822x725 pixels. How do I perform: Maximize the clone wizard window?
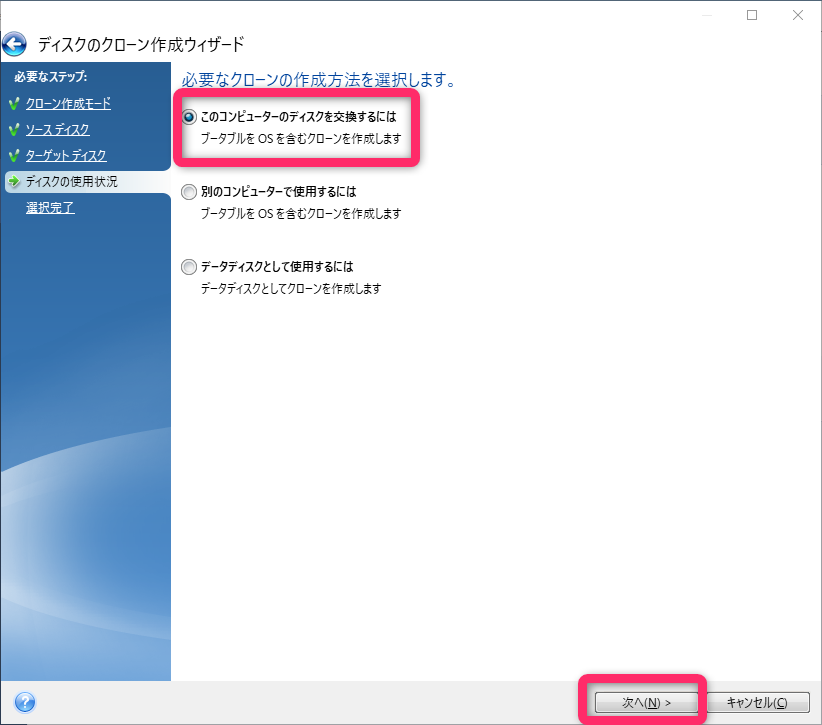point(752,15)
